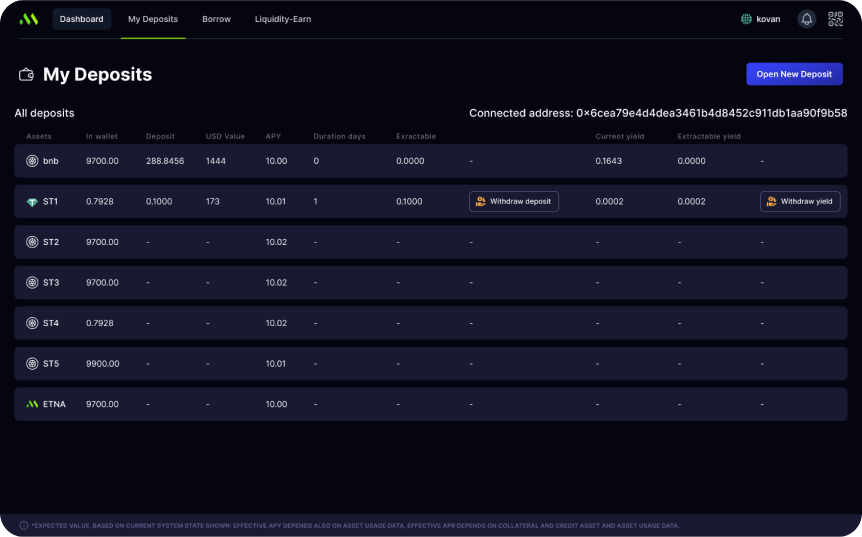
Task: Click the ST1 diamond asset icon
Action: (x=32, y=202)
